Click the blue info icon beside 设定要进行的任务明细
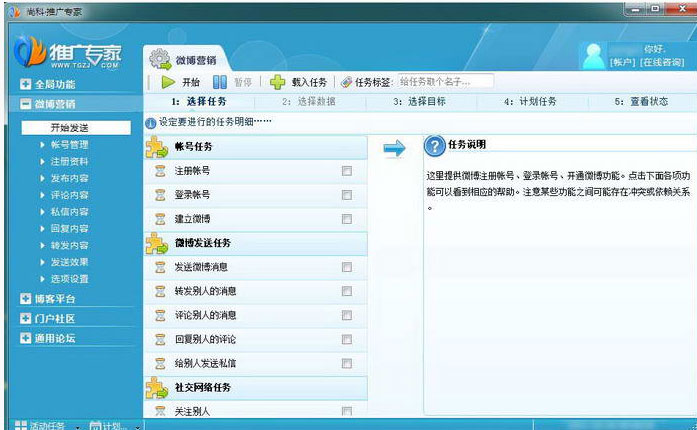Screen dimensions: 697x430 (151, 123)
